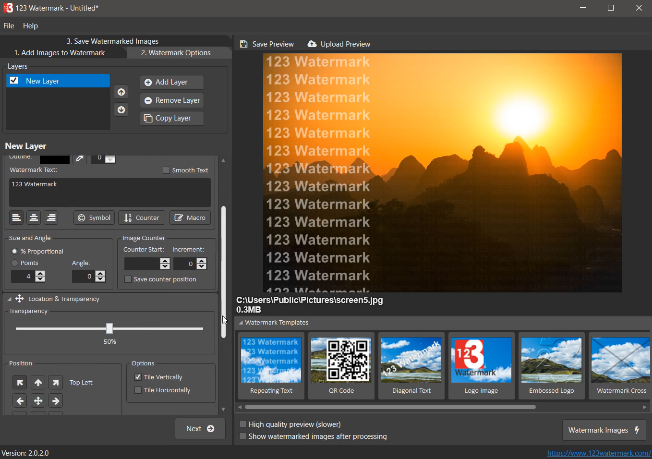652x459 pixels.
Task: Click in the Watermark Text input box
Action: (x=110, y=192)
